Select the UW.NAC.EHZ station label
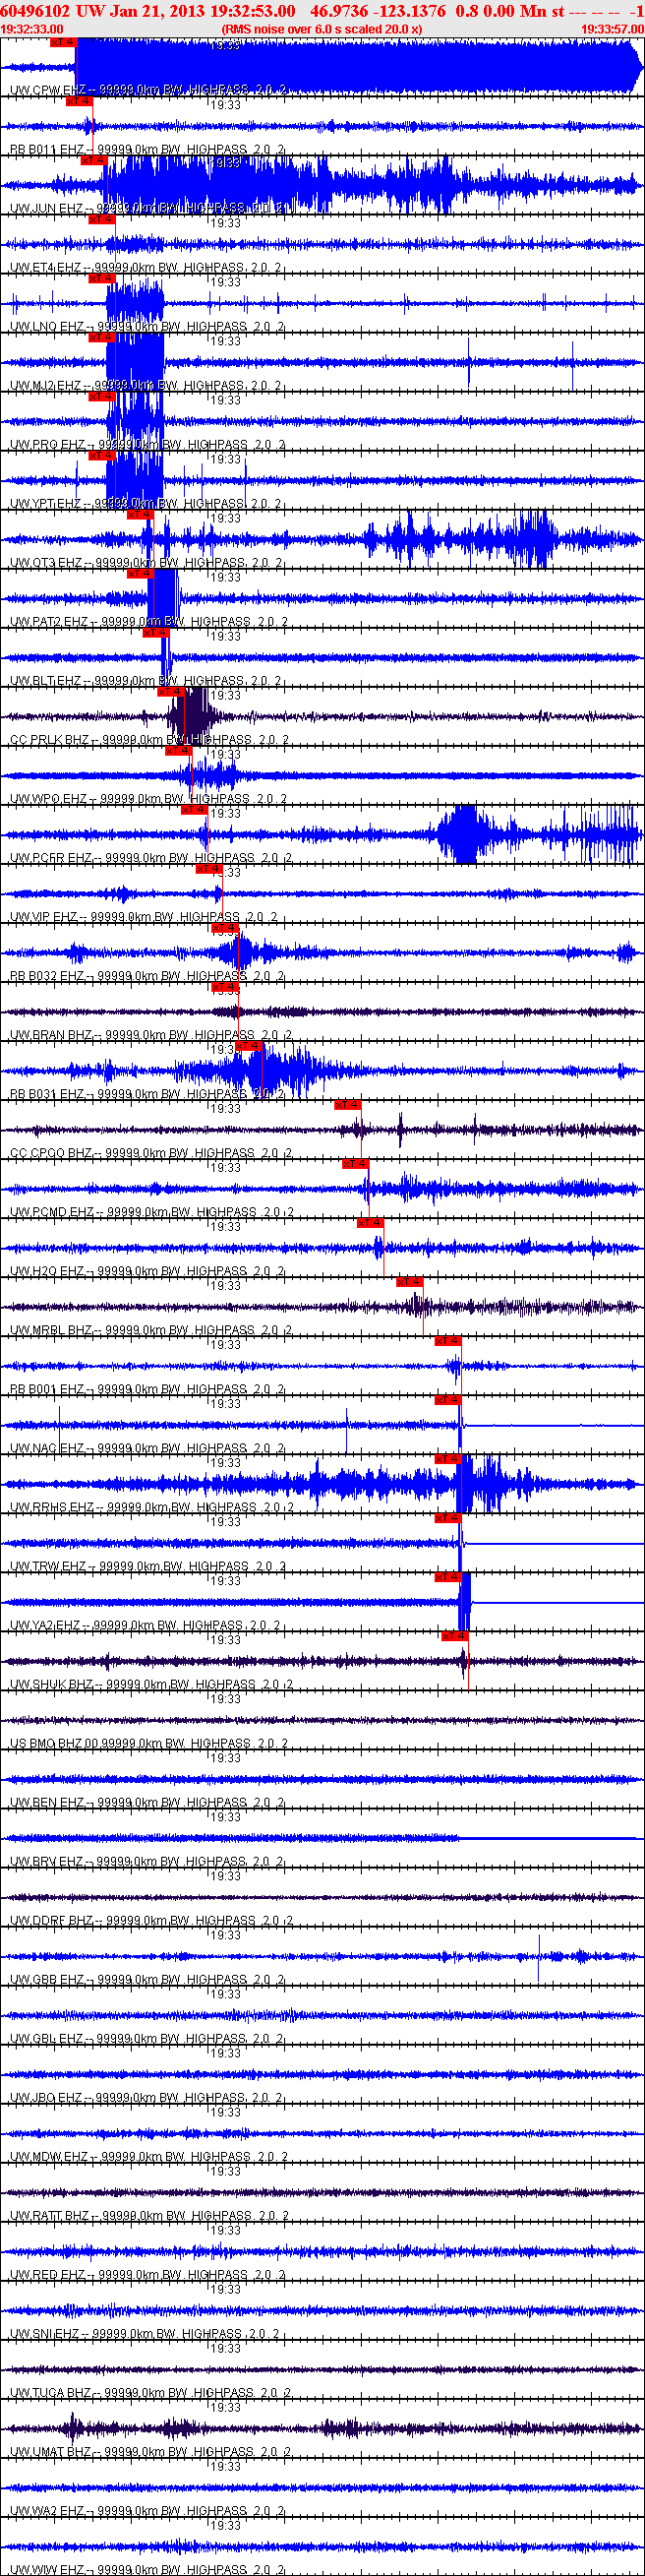This screenshot has width=645, height=2576. coord(48,1447)
